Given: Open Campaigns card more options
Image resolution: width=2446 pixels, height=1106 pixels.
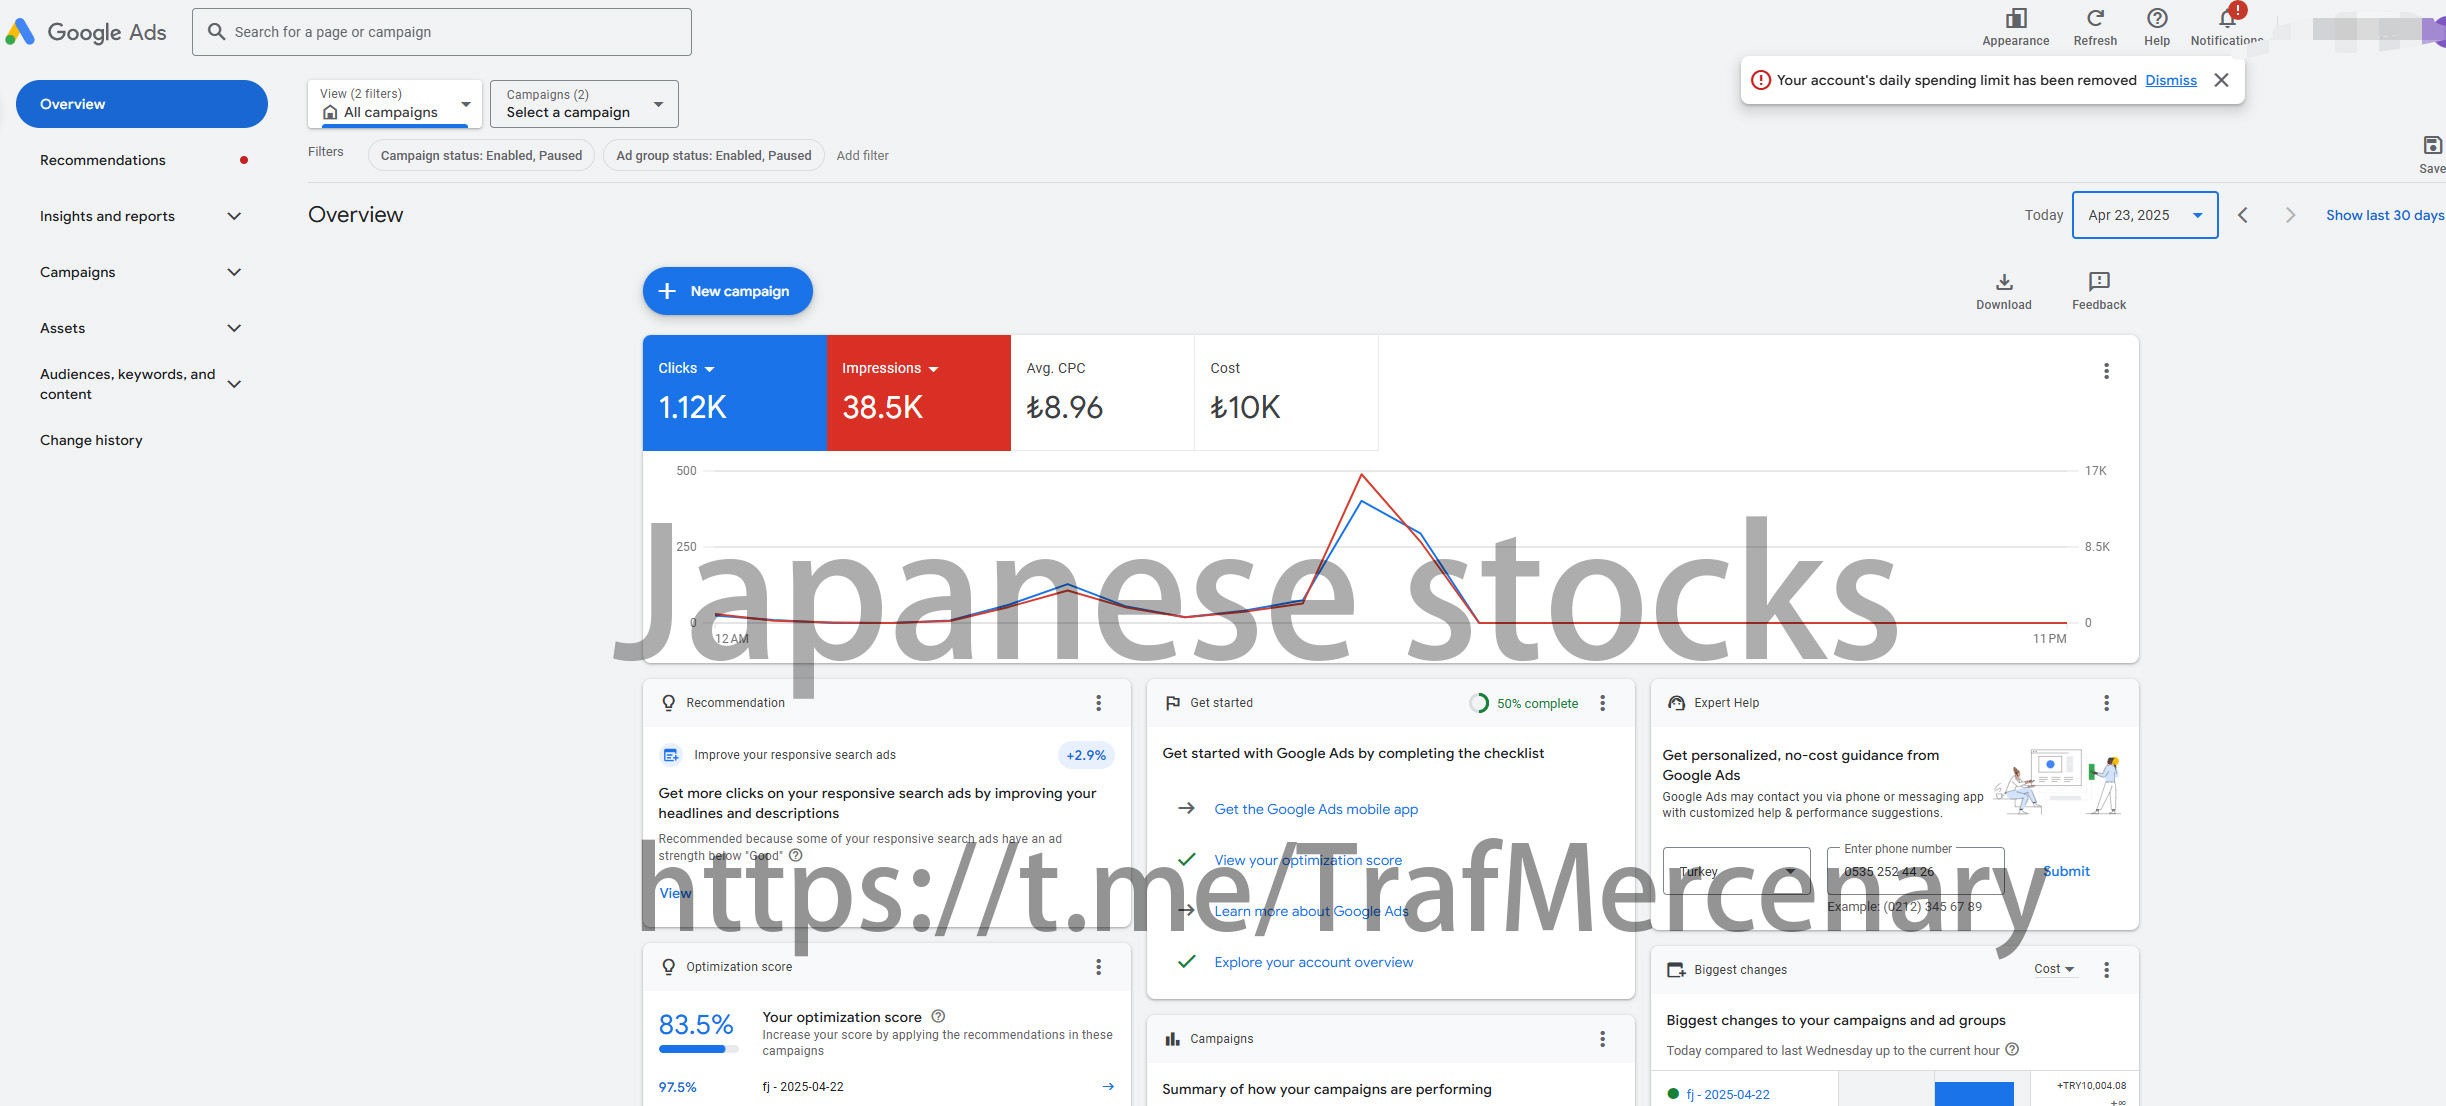Looking at the screenshot, I should [1602, 1039].
